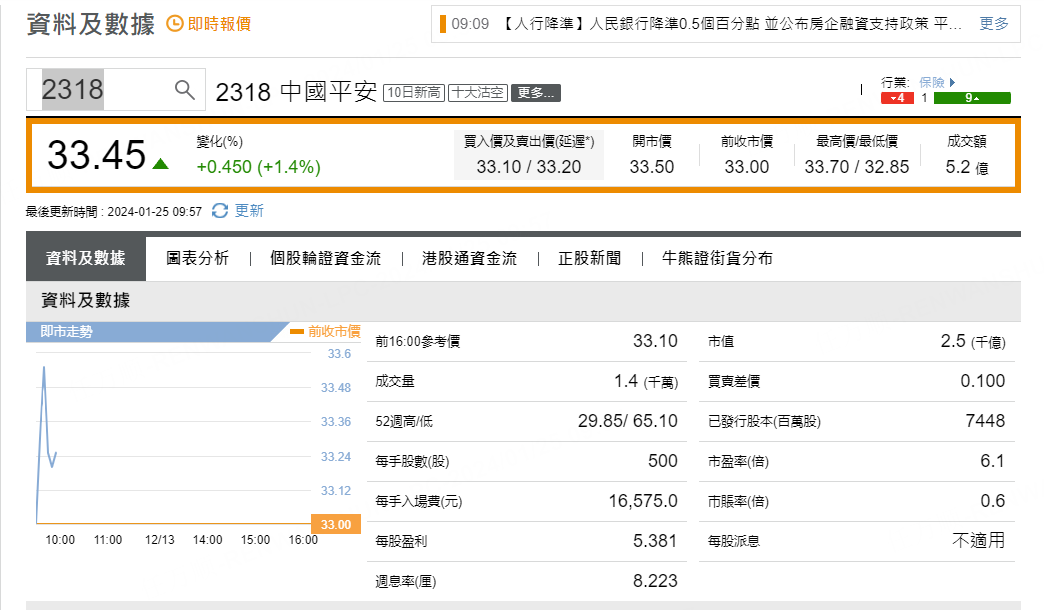Viewport: 1044px width, 610px height.
Task: Click the refresh arrows icon
Action: coord(220,211)
